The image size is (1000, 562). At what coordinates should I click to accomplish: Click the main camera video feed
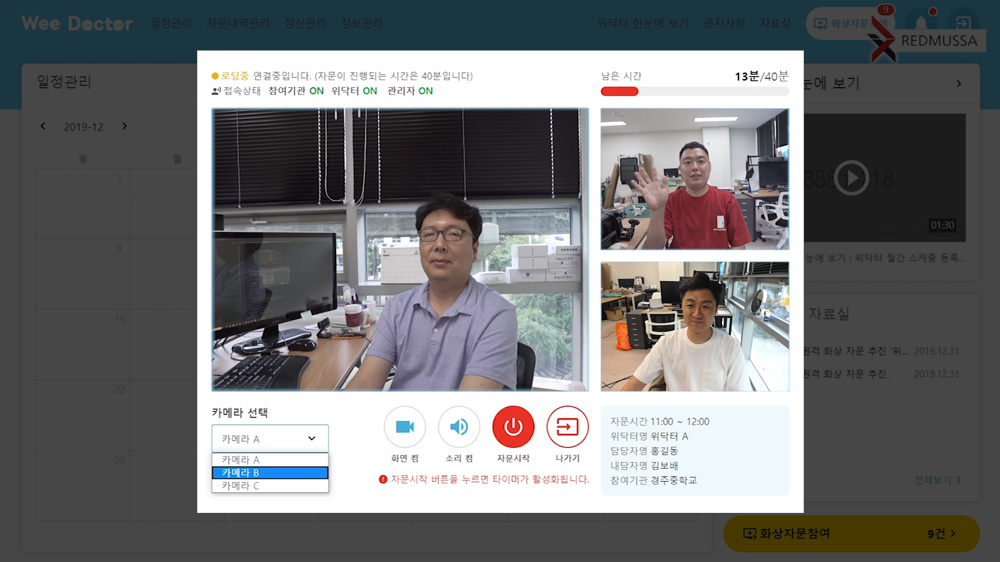(x=400, y=249)
